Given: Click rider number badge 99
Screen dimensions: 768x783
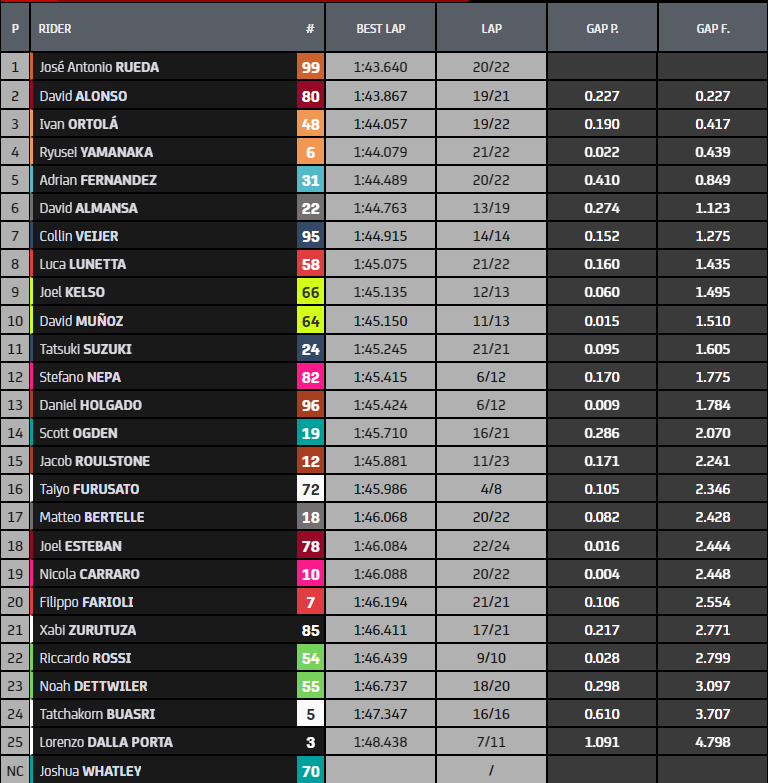Looking at the screenshot, I should click(310, 68).
